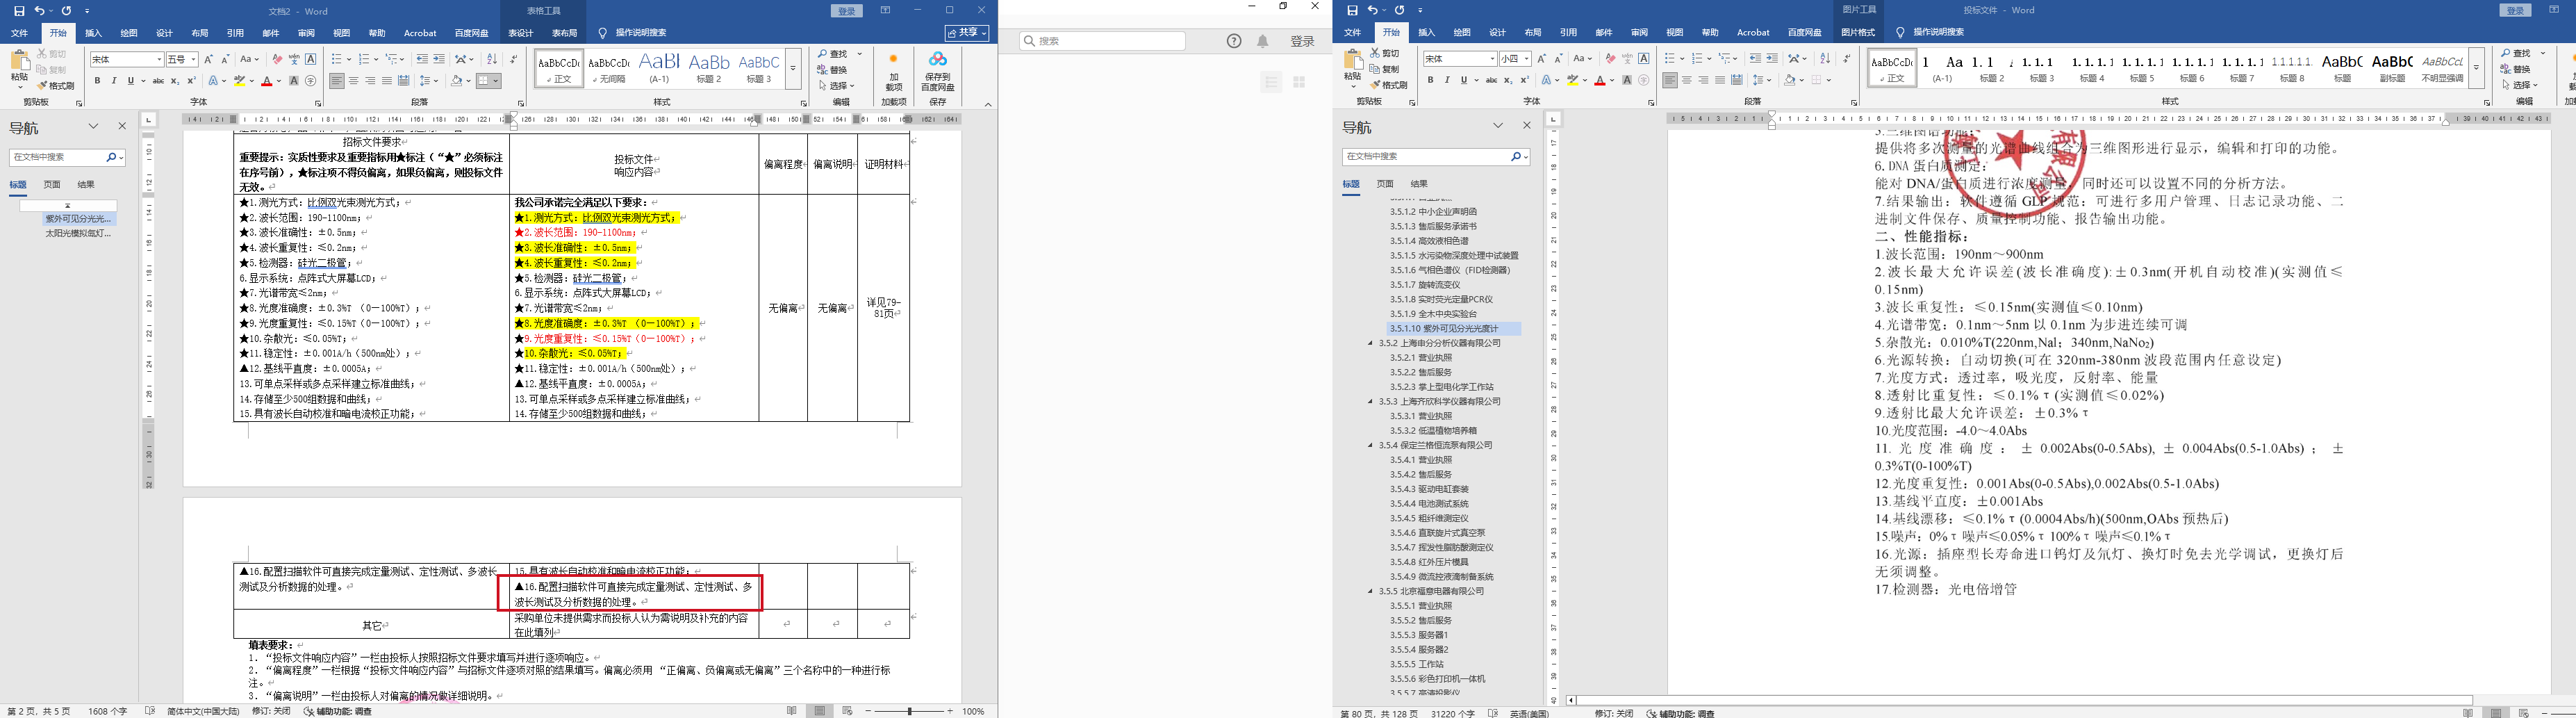Click 查找 in right Word editing group
Screen dimensions: 2576x718
[x=2516, y=54]
